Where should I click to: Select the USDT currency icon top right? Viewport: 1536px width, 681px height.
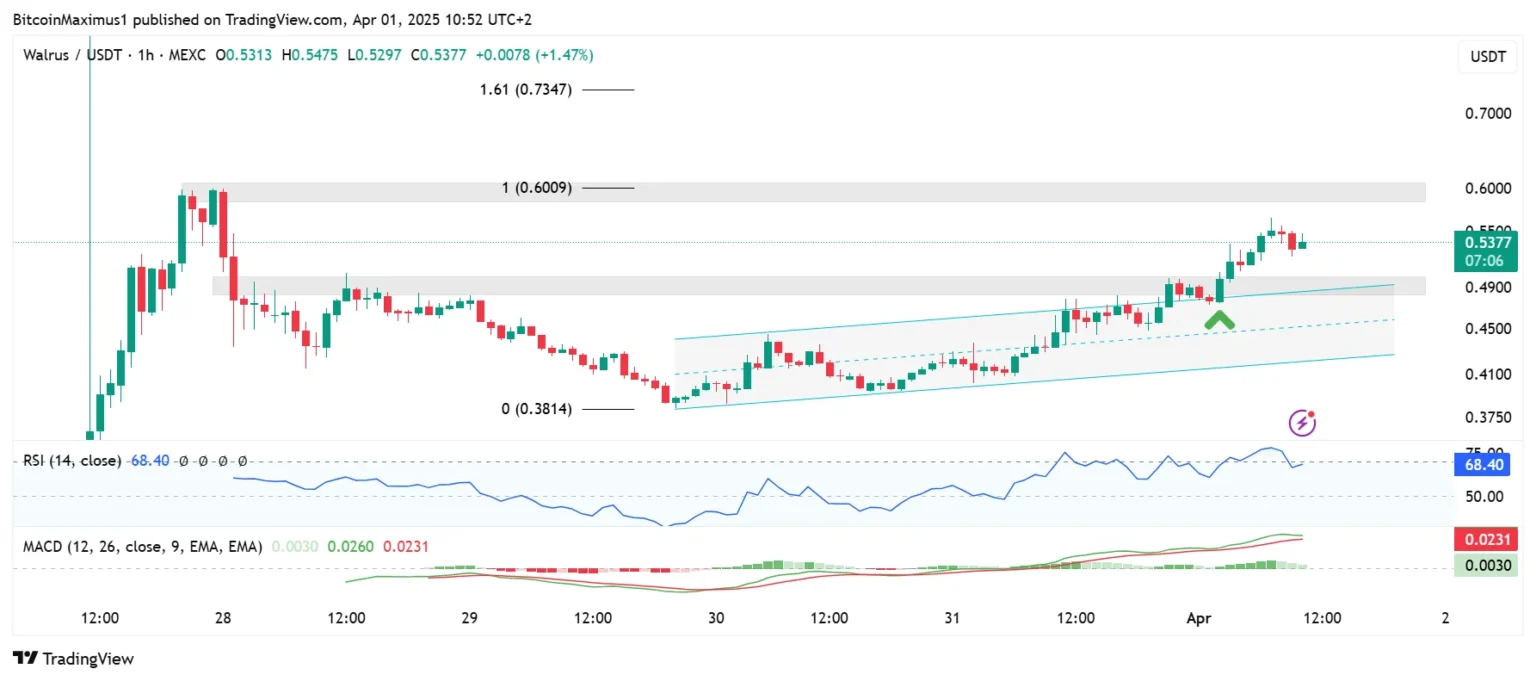(1487, 57)
